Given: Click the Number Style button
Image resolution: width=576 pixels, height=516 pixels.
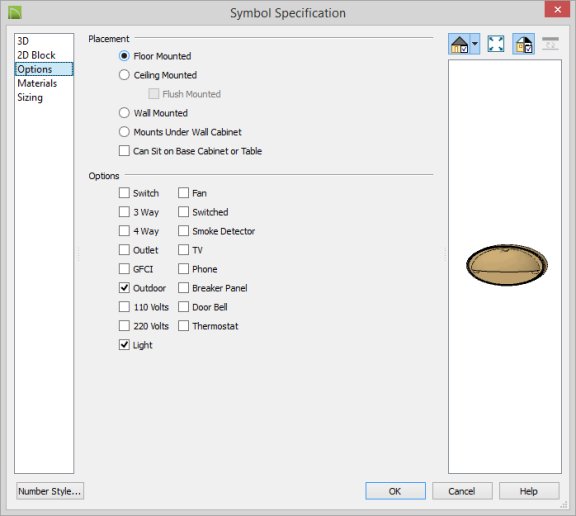Looking at the screenshot, I should tap(50, 491).
